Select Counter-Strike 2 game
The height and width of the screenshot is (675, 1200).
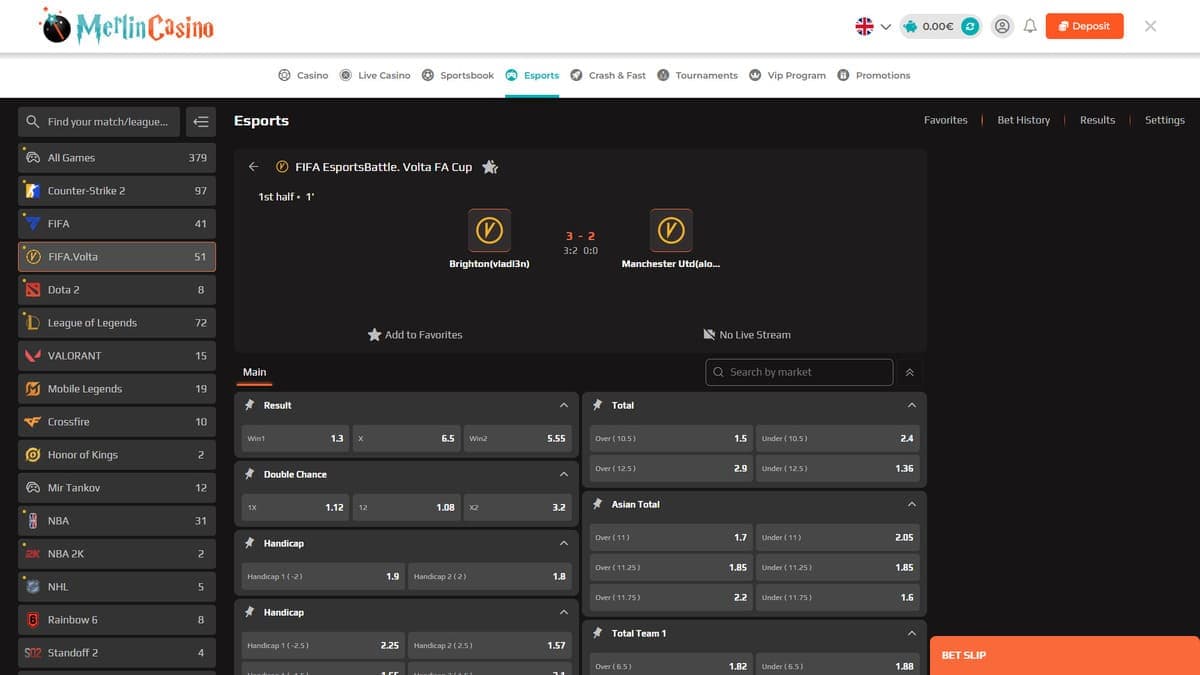116,190
